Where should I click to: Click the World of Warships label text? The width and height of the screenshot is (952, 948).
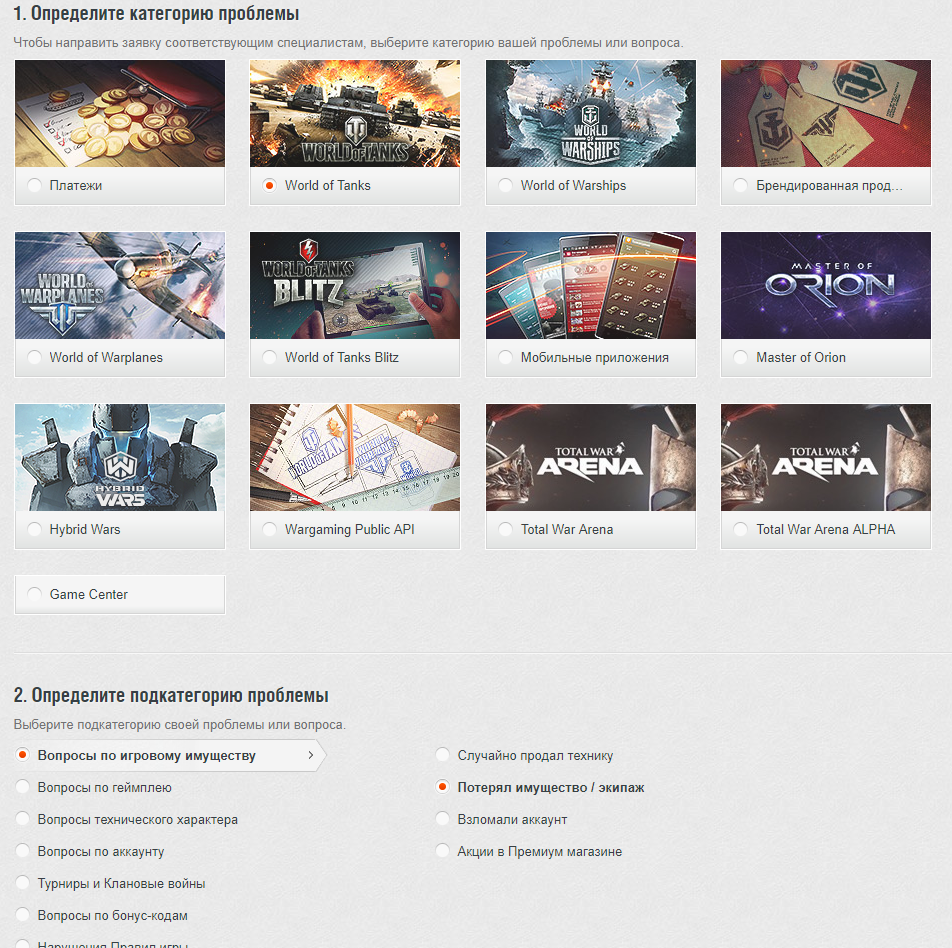[573, 185]
